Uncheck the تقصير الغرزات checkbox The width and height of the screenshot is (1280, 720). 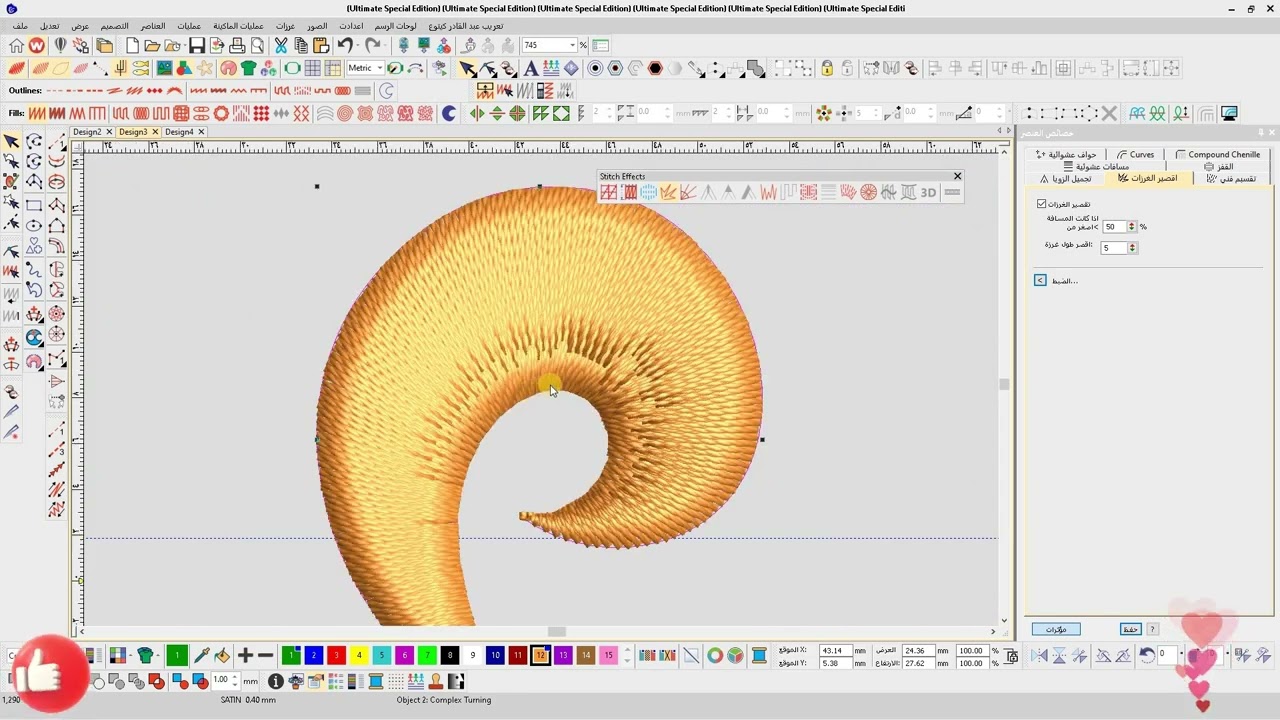coord(1041,204)
